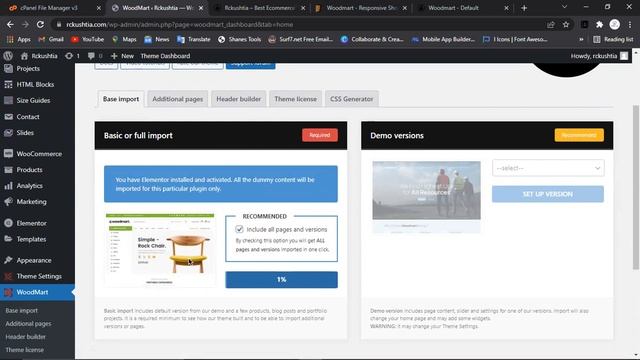
Task: Click the browser address bar URL
Action: click(180, 24)
